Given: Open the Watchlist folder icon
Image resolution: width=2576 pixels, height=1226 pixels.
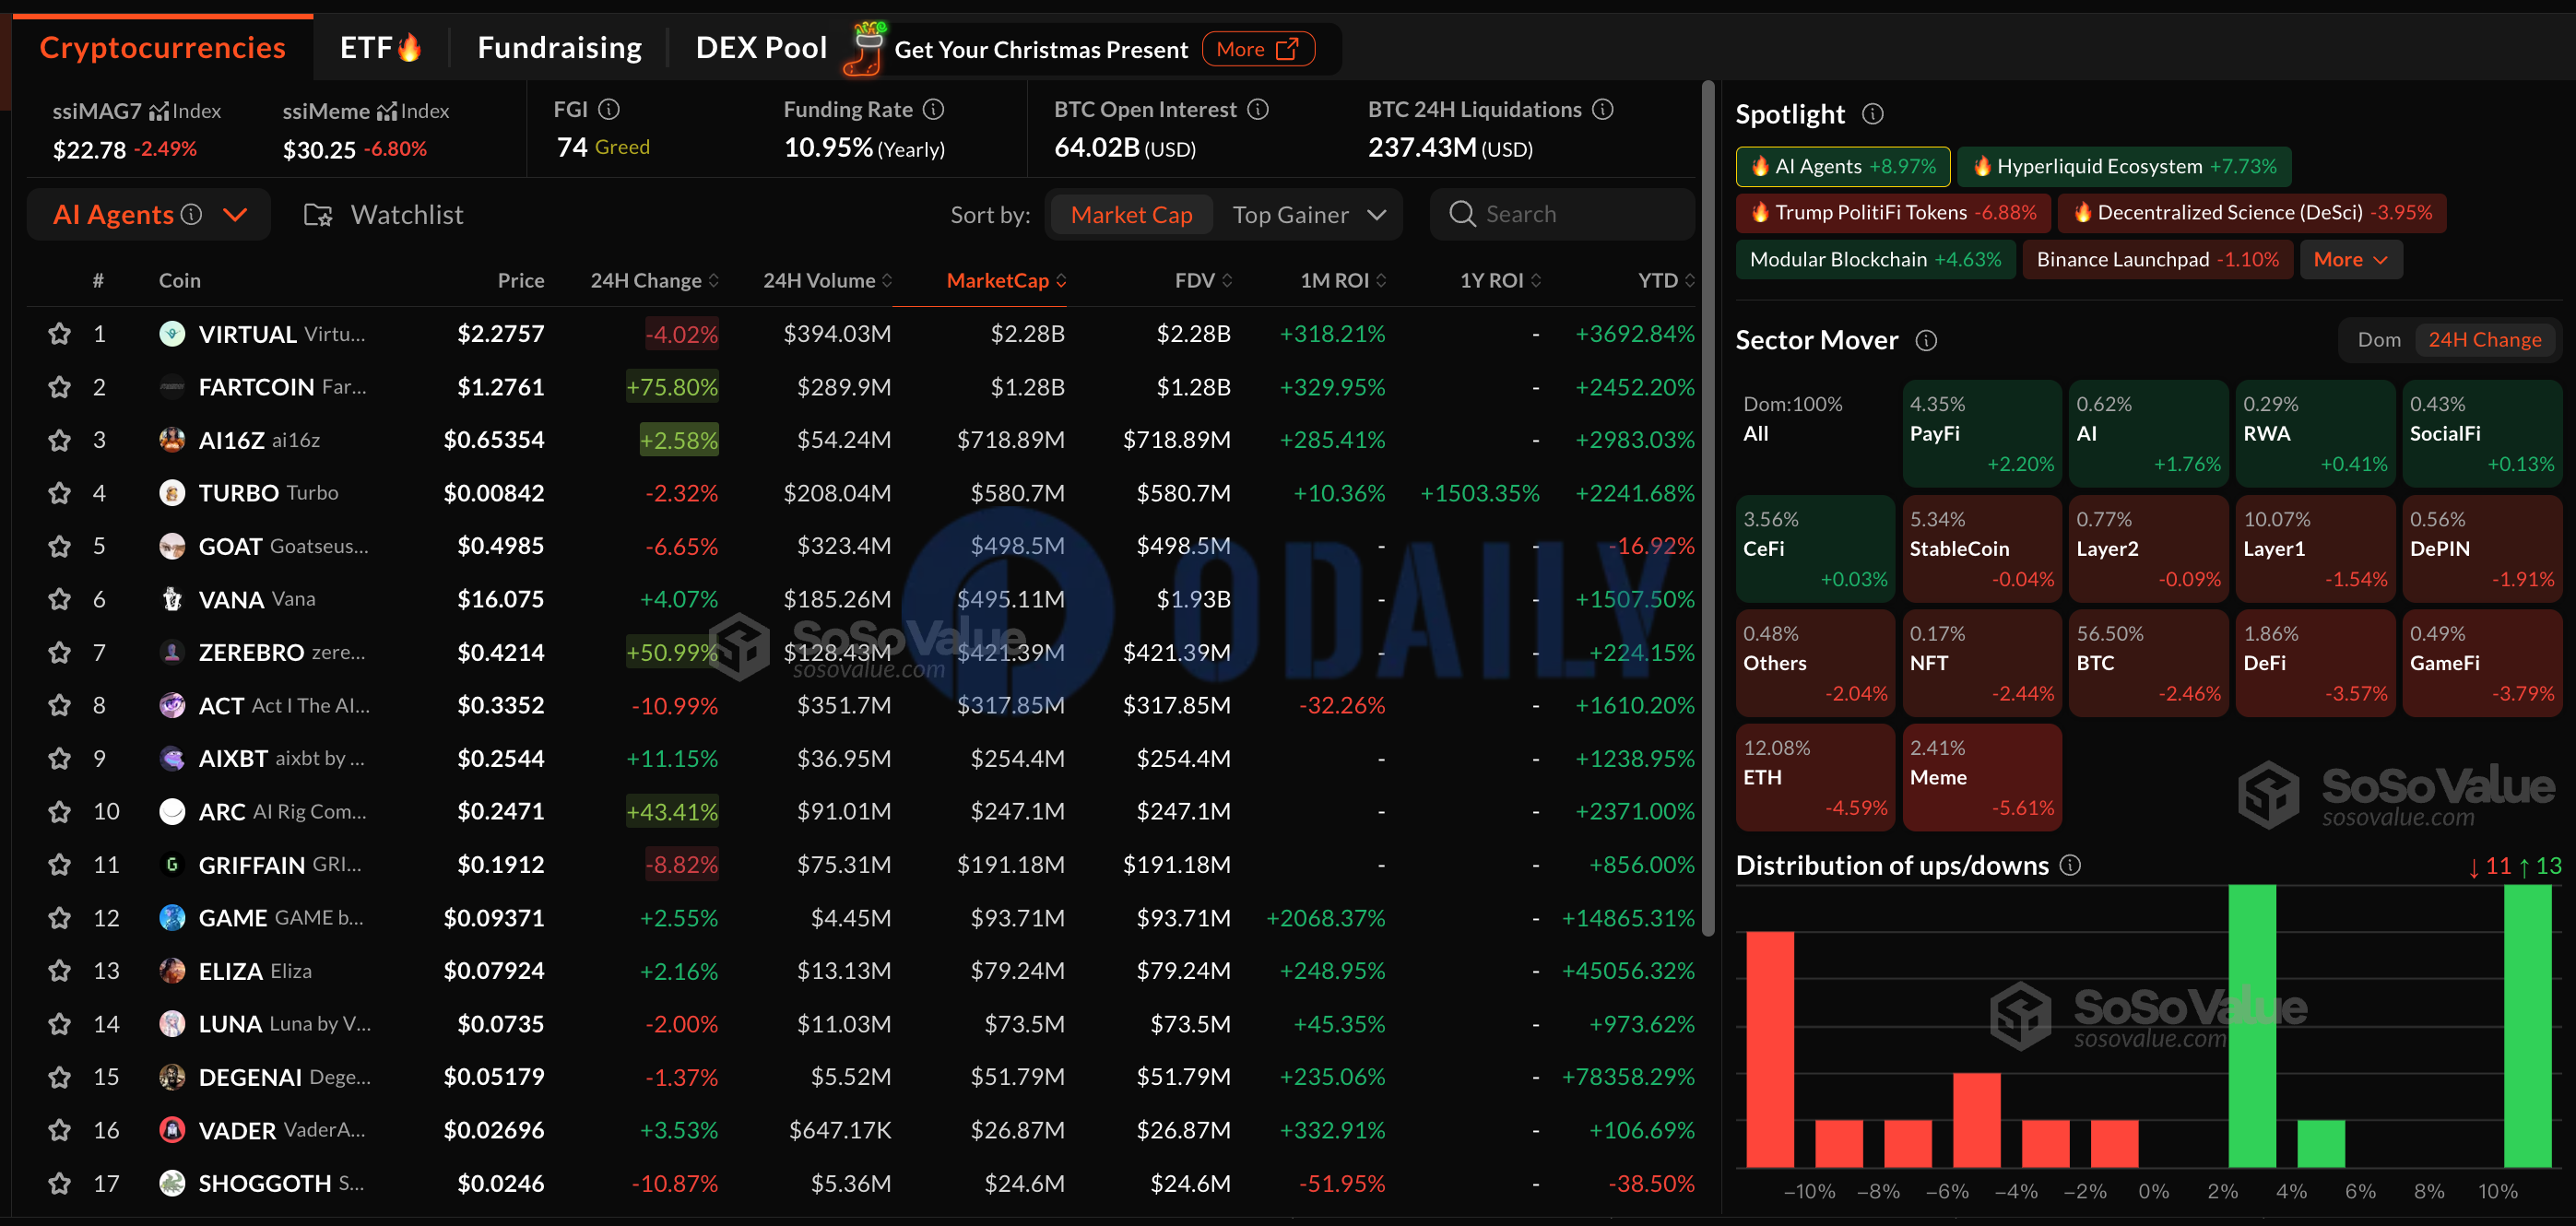Looking at the screenshot, I should (x=318, y=215).
